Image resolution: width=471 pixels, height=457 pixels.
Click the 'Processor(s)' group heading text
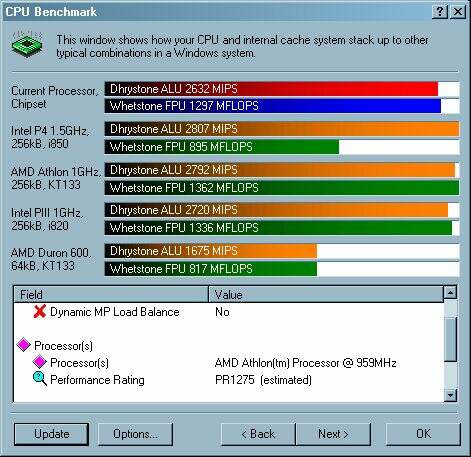click(x=63, y=346)
